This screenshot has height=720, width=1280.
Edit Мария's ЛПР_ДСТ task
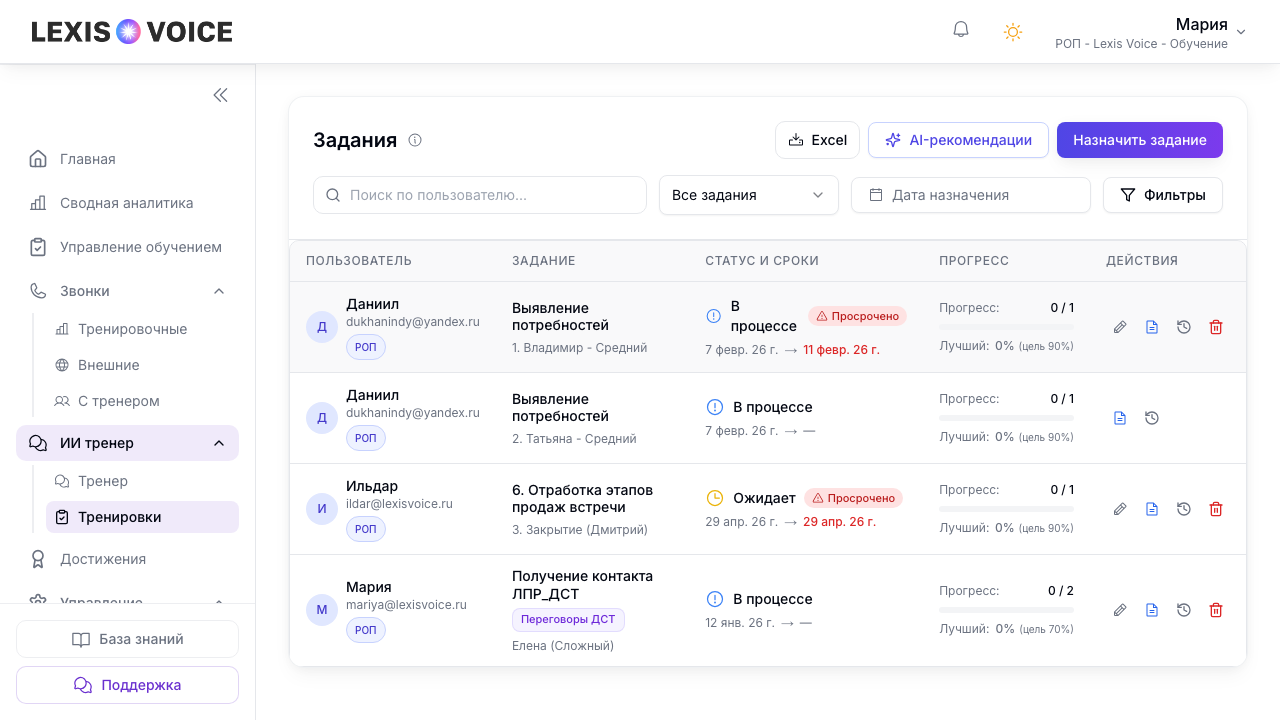(1120, 610)
